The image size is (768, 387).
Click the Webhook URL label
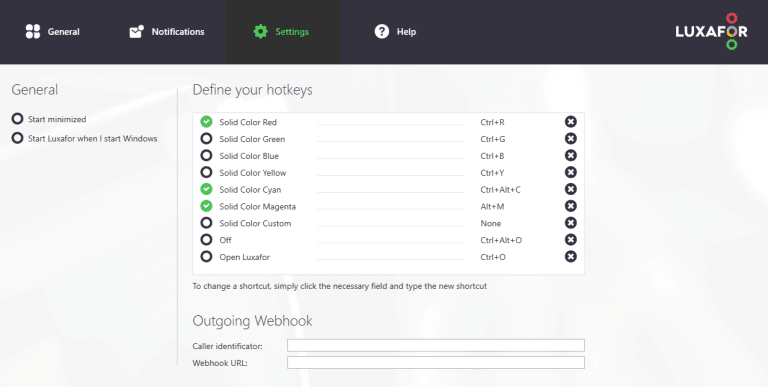point(220,363)
